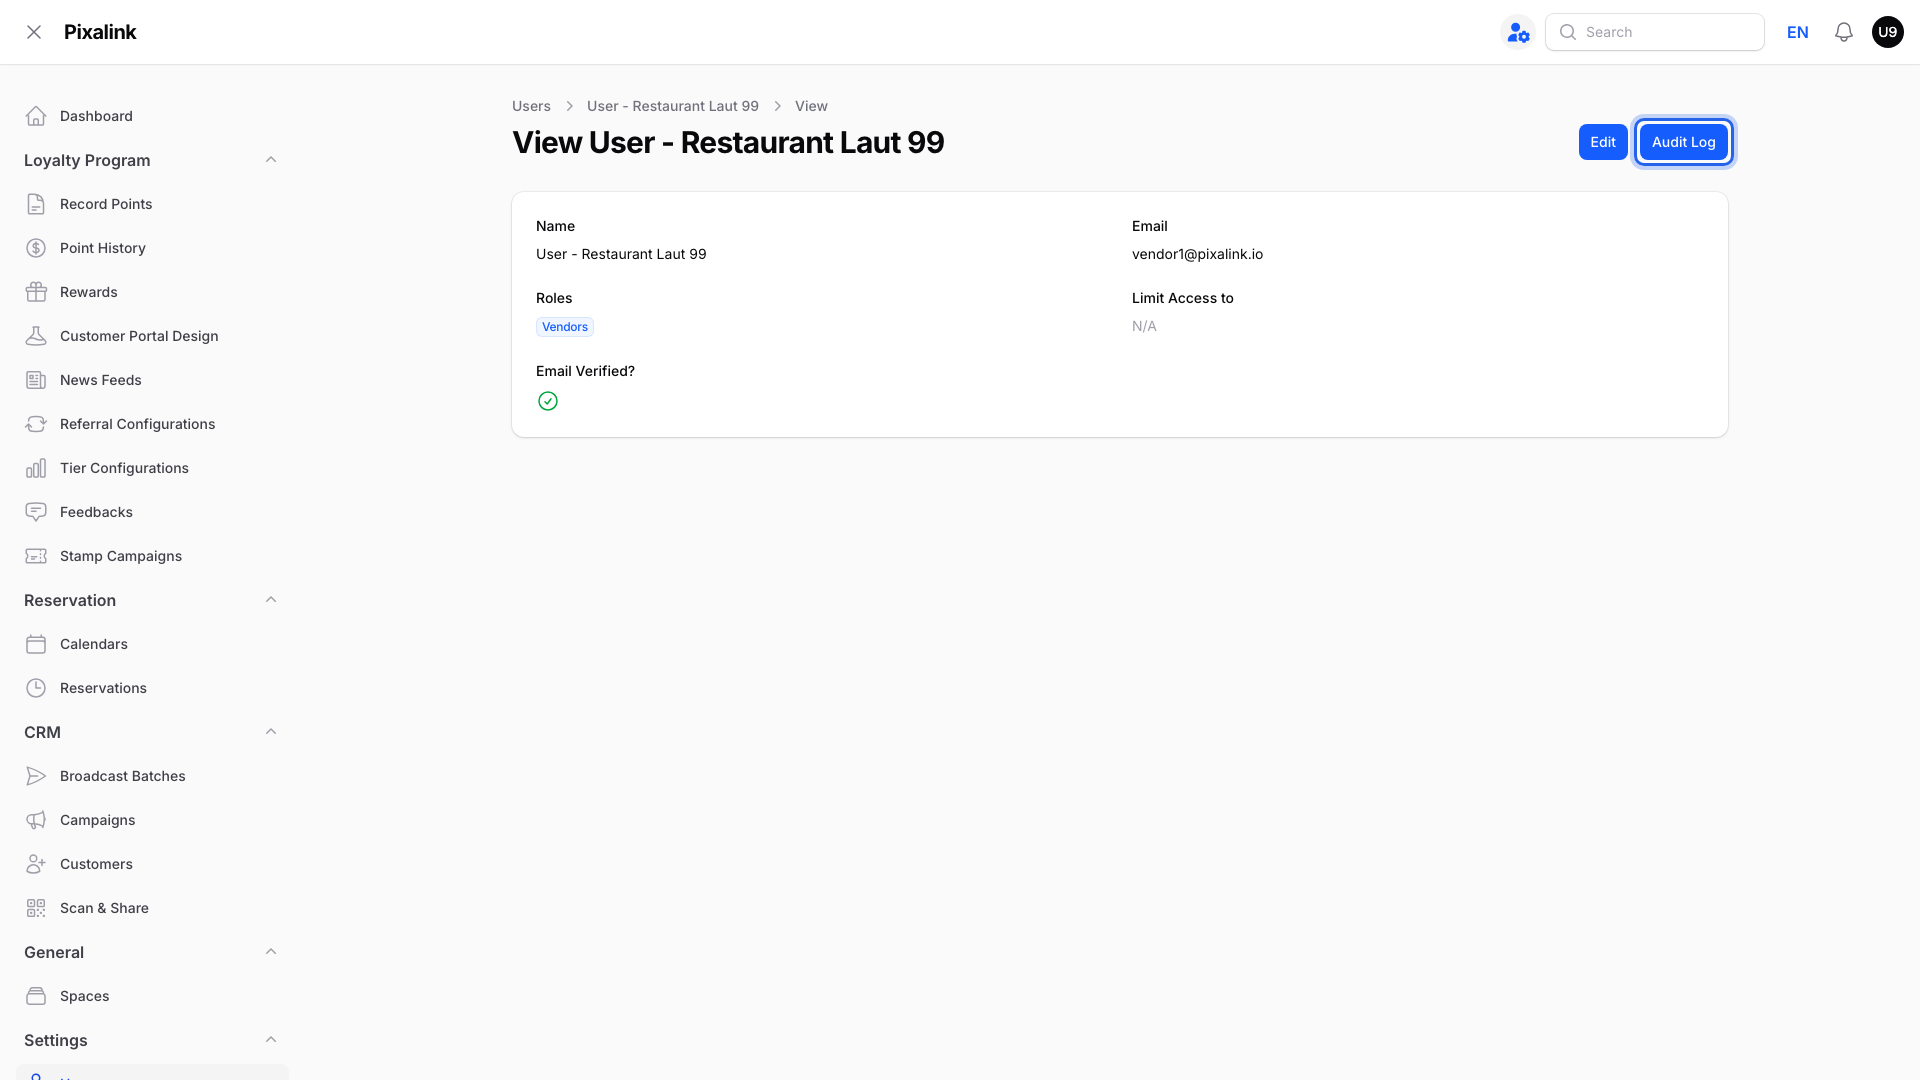Click the View breadcrumb item
Screen dimensions: 1920x1080
(x=811, y=106)
